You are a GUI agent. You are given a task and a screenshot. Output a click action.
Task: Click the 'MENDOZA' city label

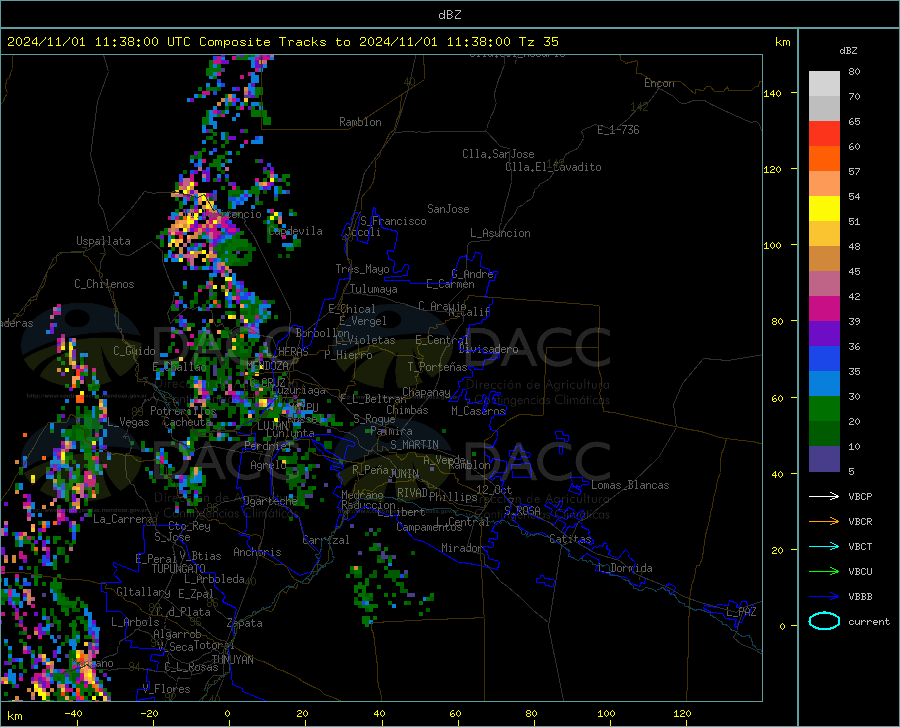[267, 366]
